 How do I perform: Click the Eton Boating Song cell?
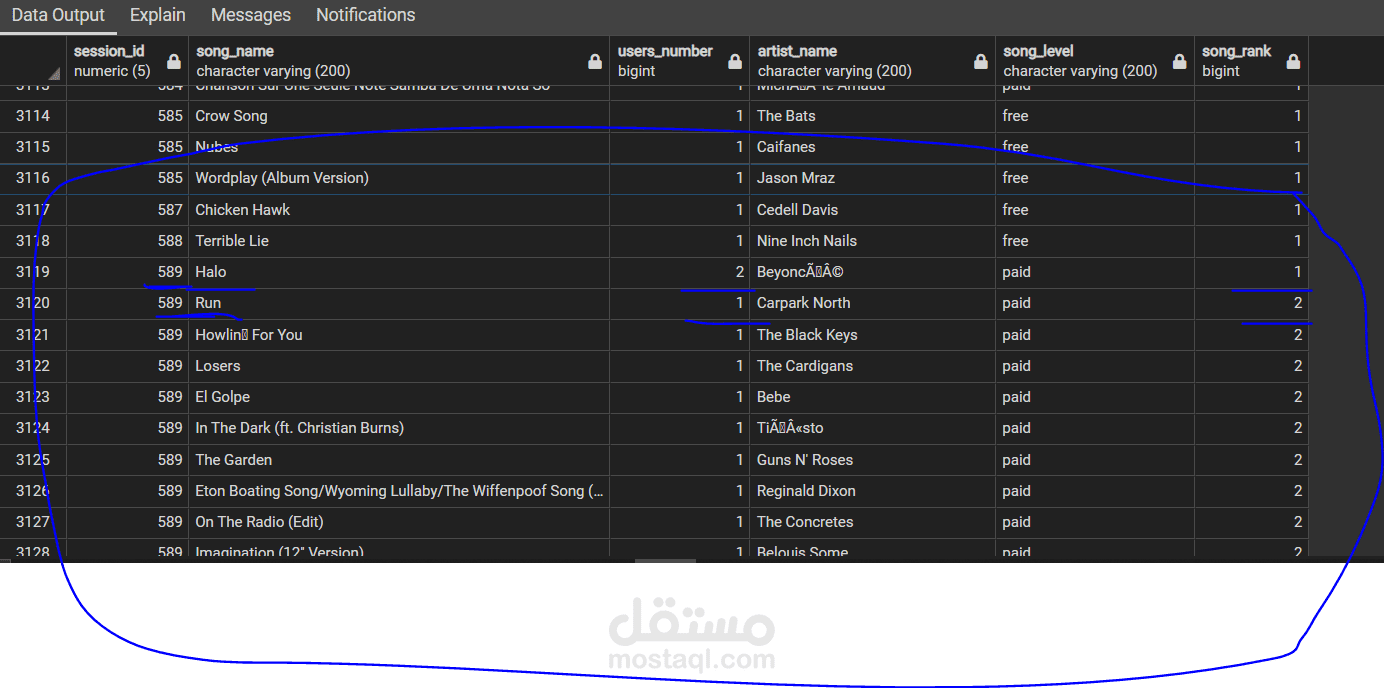399,491
